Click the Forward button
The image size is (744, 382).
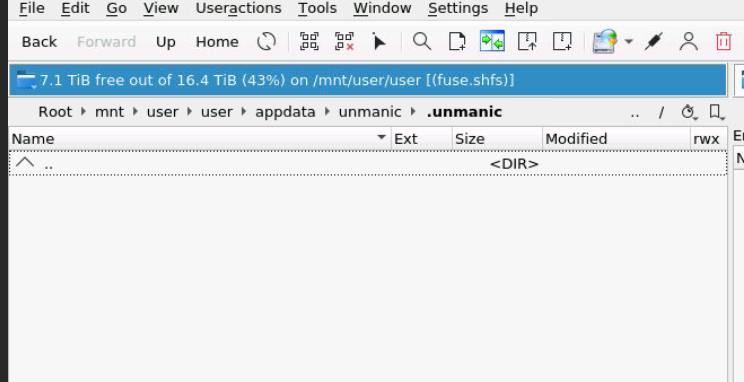point(106,42)
